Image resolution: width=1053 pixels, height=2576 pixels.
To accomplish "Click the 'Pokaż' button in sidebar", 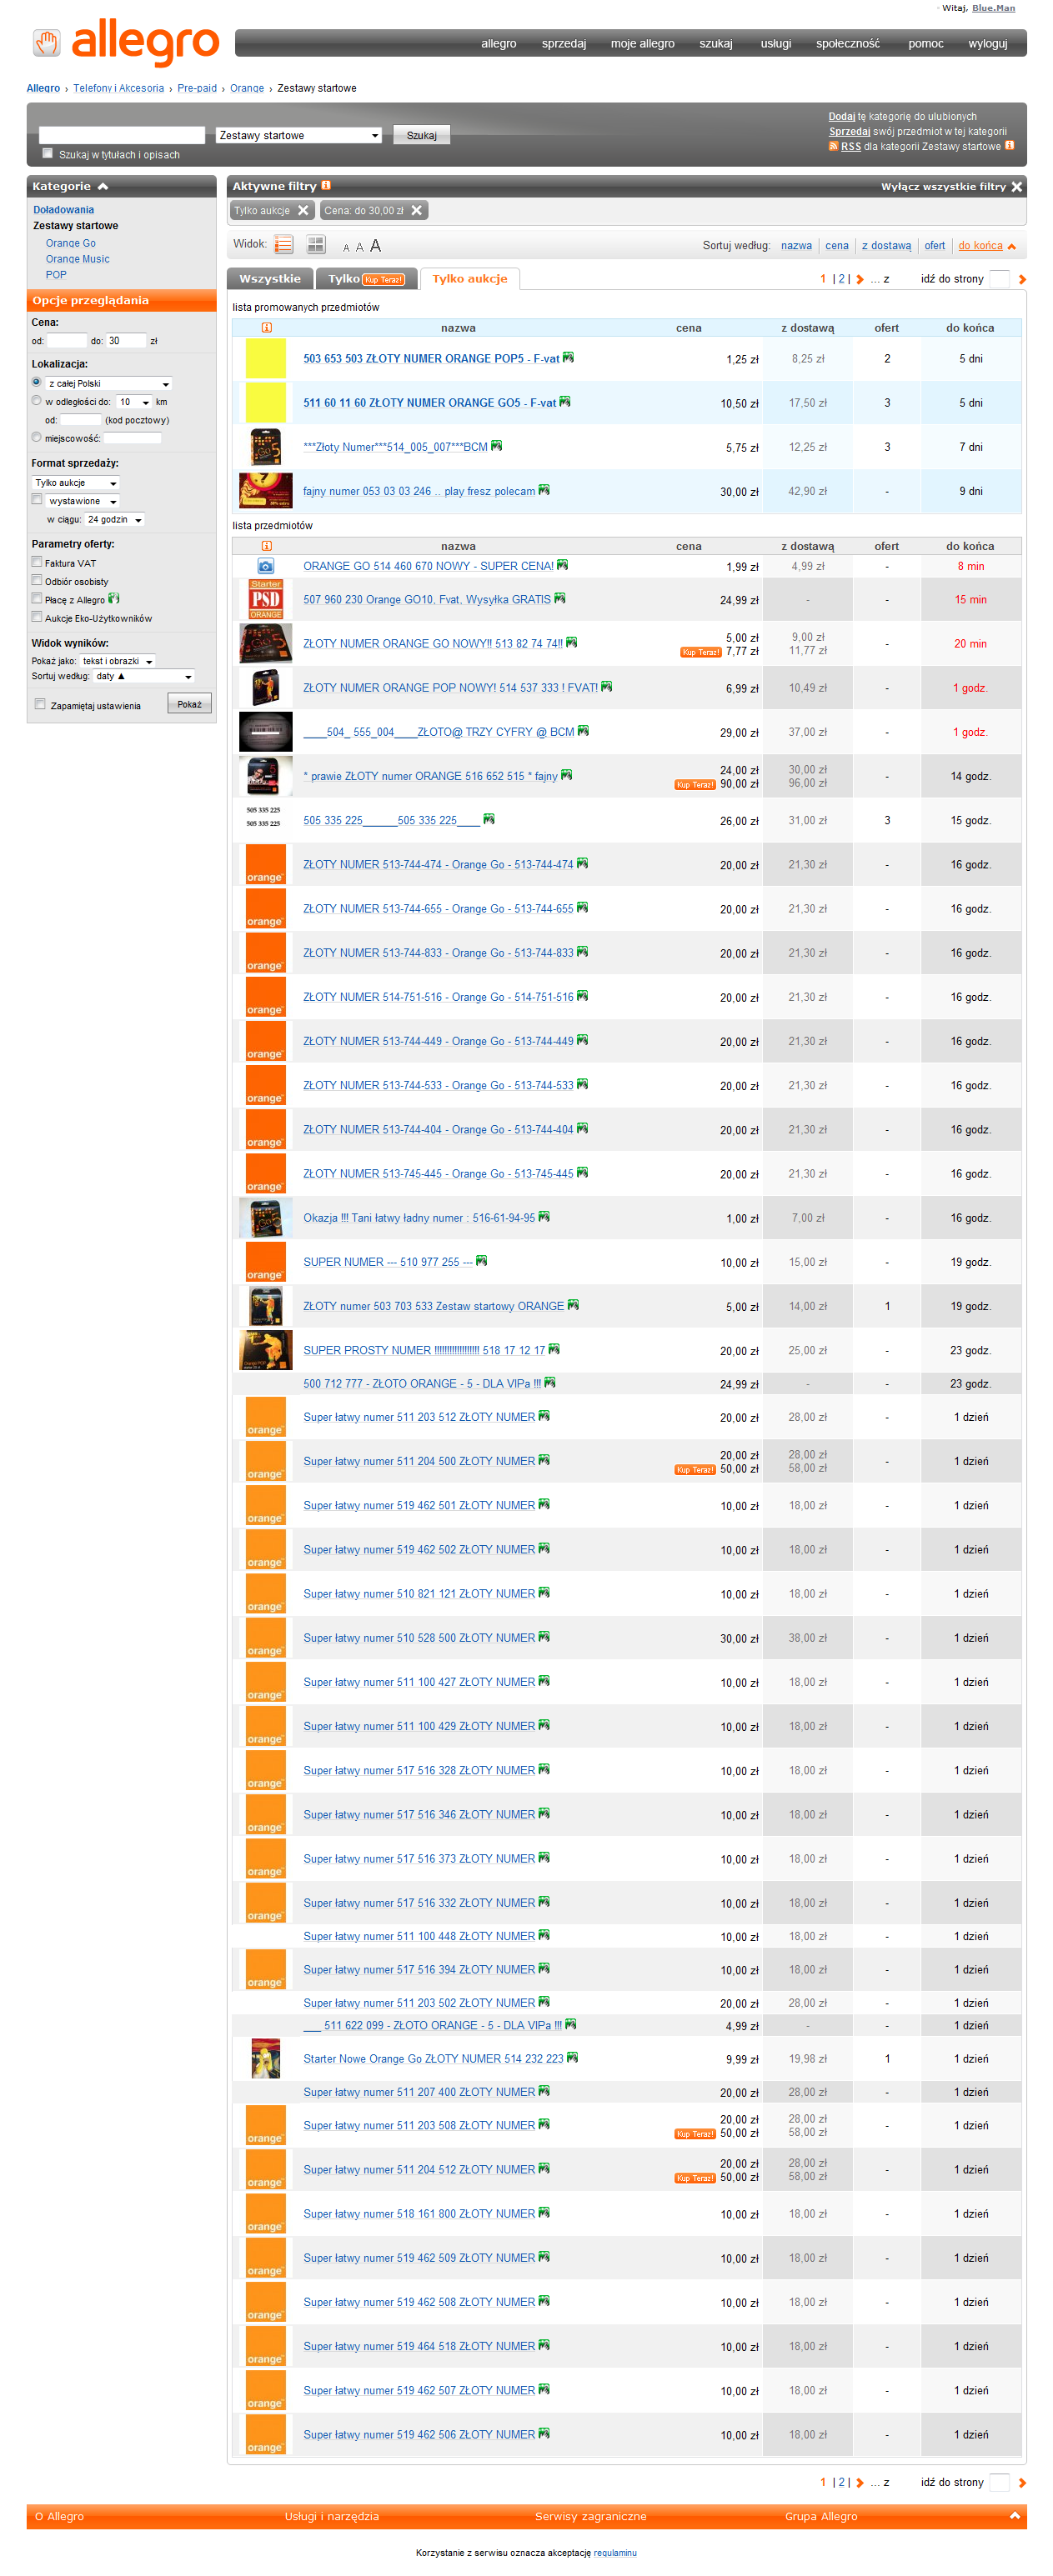I will (x=189, y=704).
